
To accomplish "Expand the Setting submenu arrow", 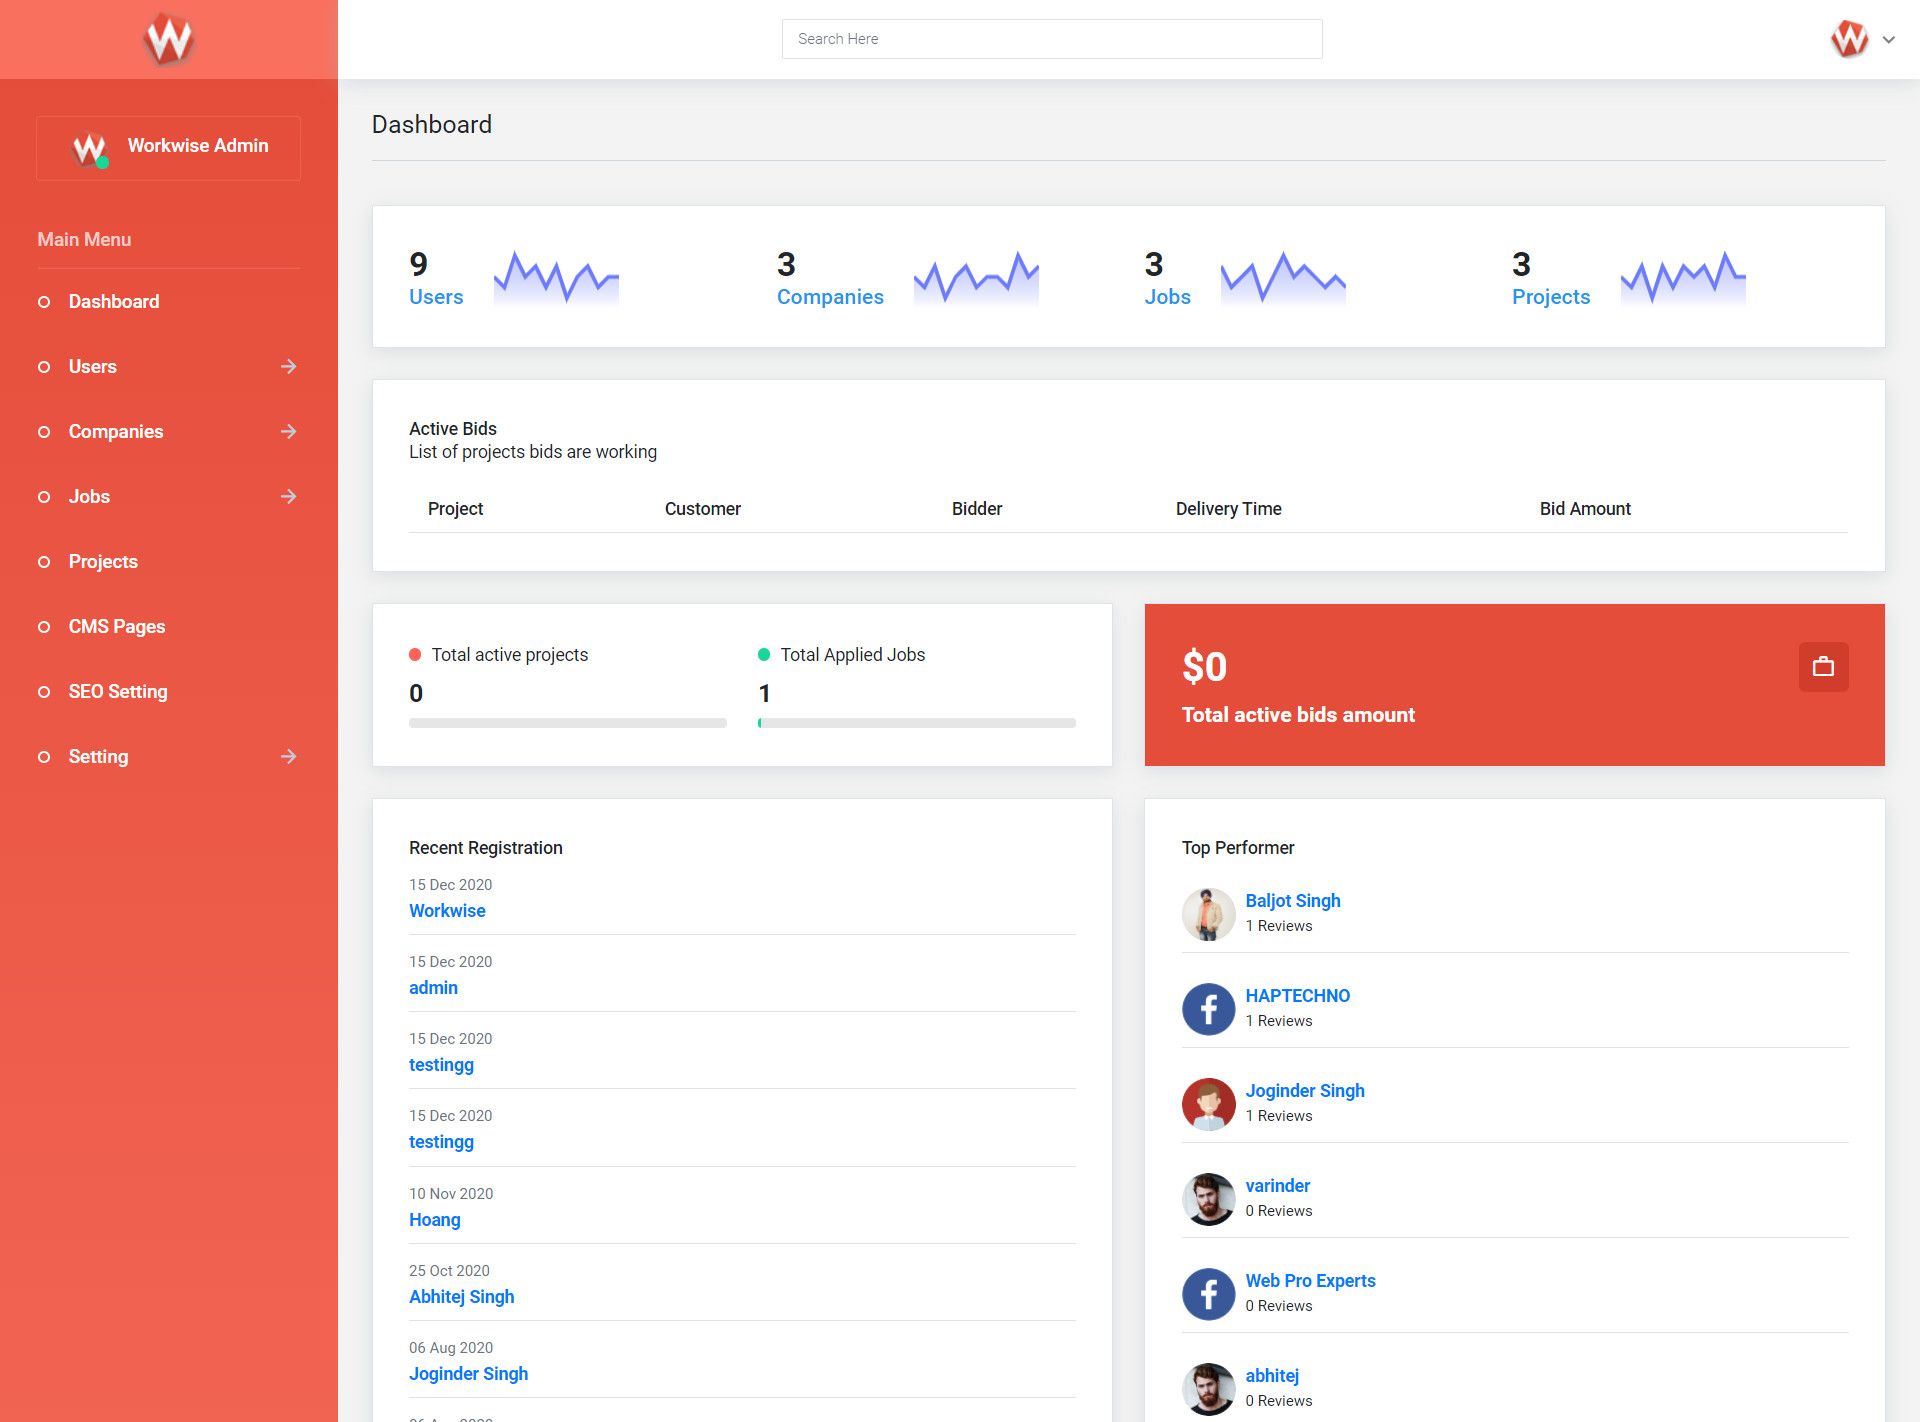I will click(x=288, y=757).
